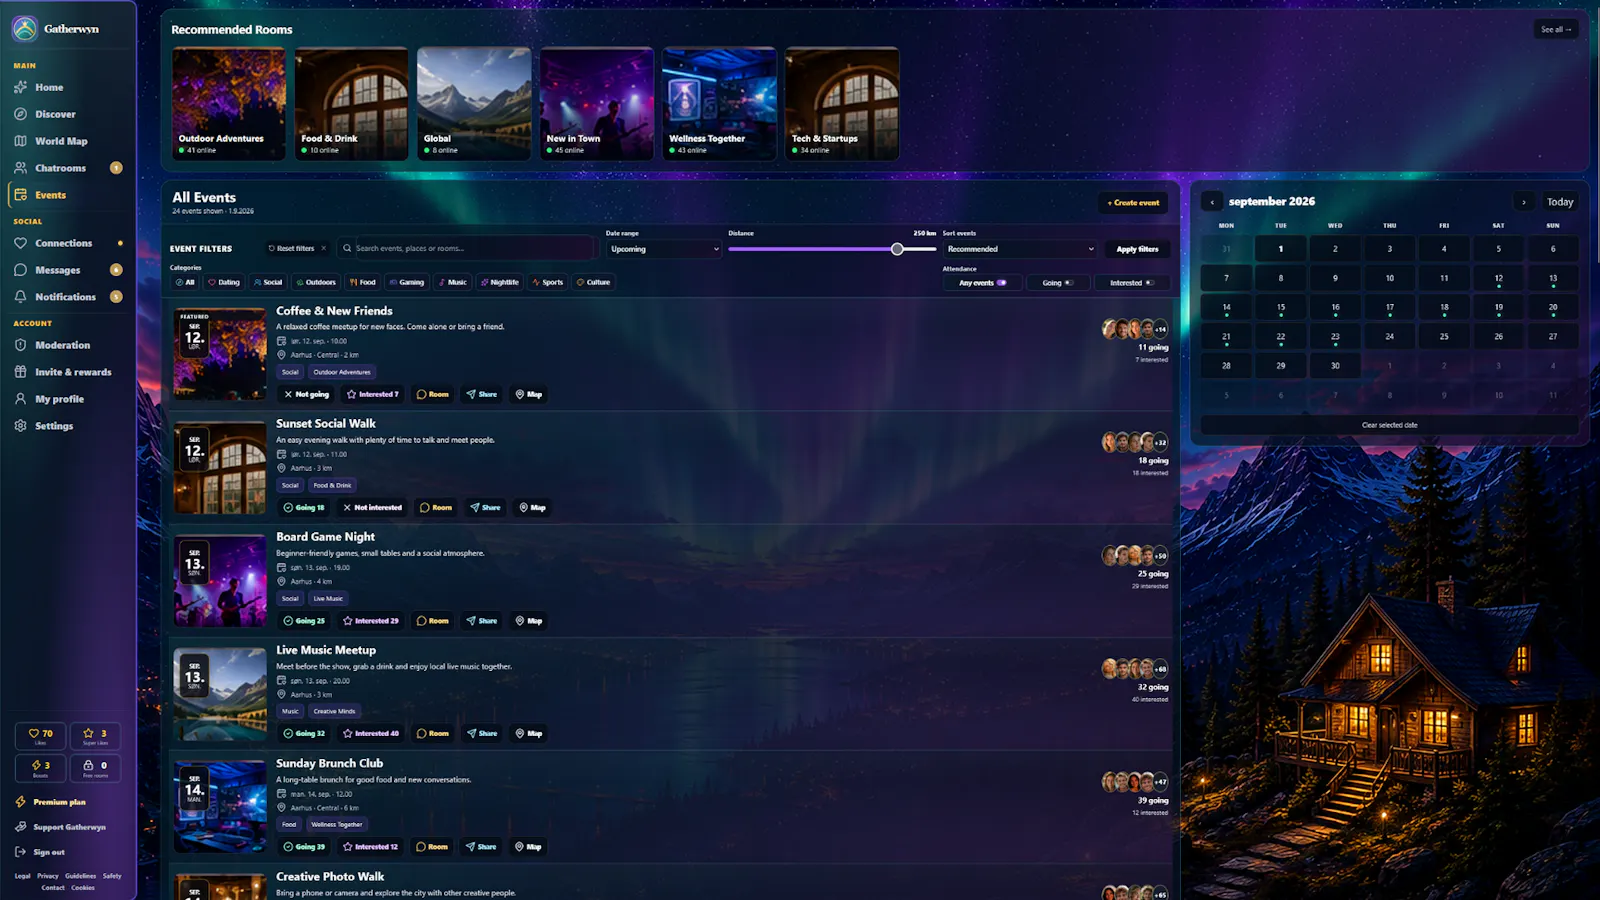Select September 17 in the calendar
Image resolution: width=1600 pixels, height=900 pixels.
[1389, 307]
